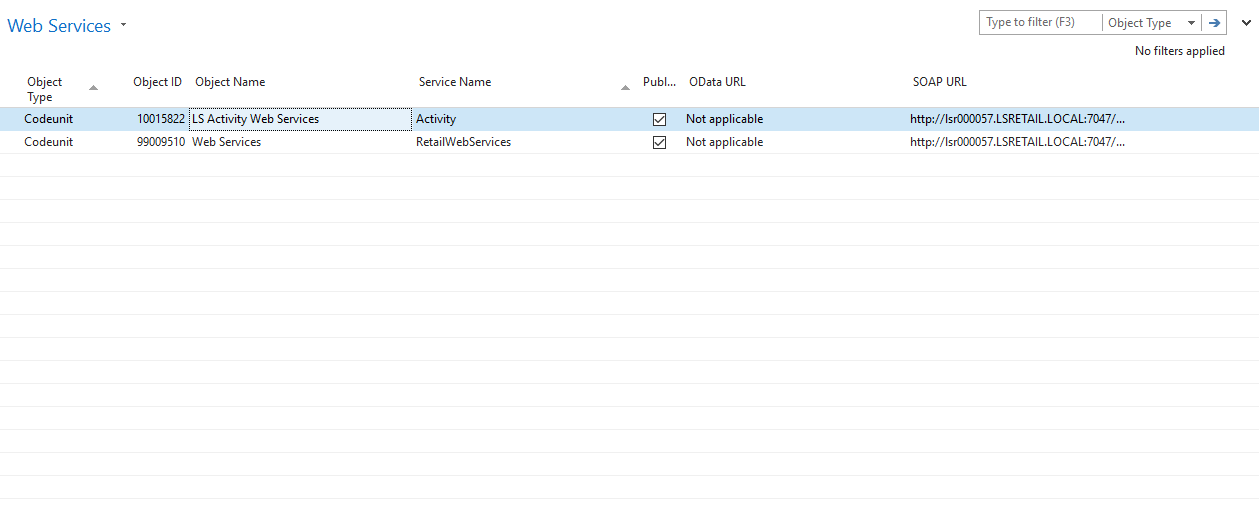Open the Web Services title dropdown
Image resolution: width=1259 pixels, height=519 pixels.
123,25
